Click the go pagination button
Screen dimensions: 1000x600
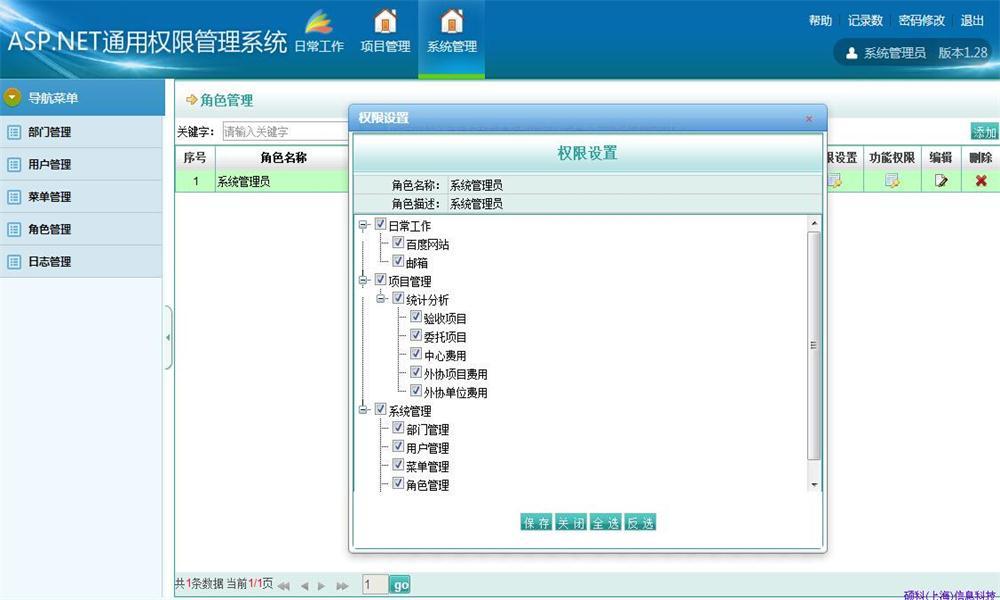coord(400,585)
